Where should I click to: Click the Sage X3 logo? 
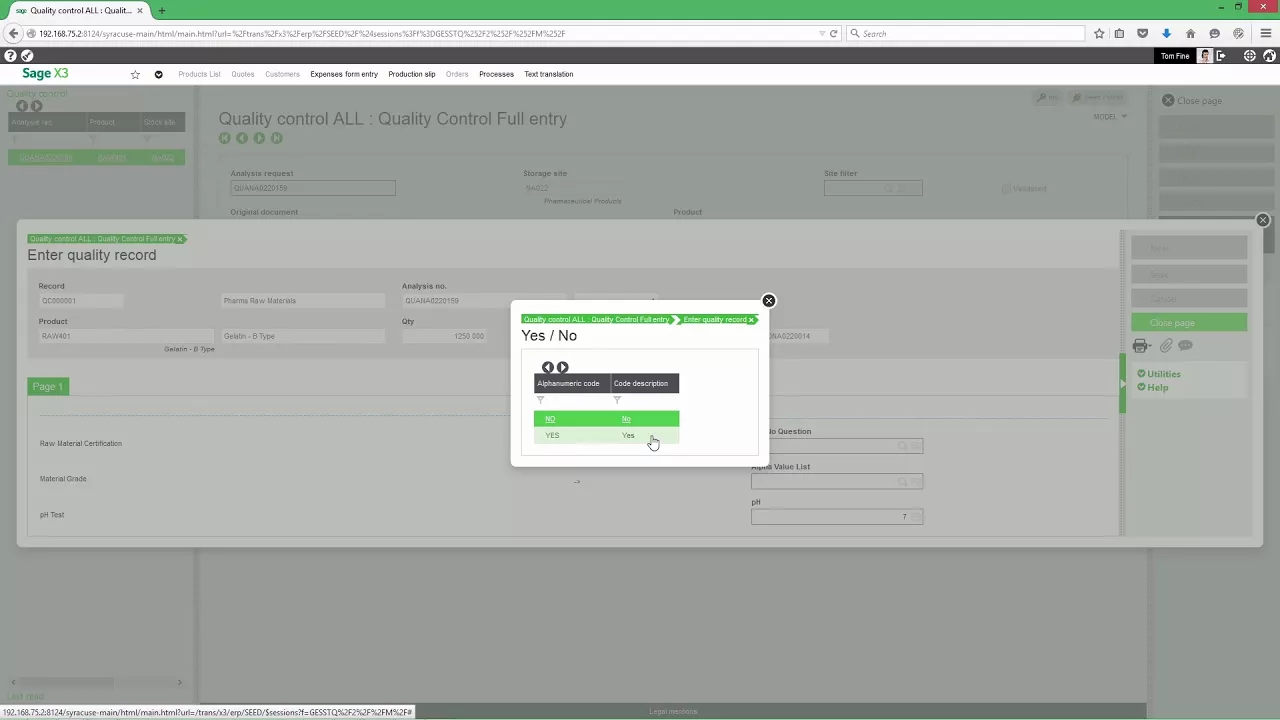[x=45, y=74]
